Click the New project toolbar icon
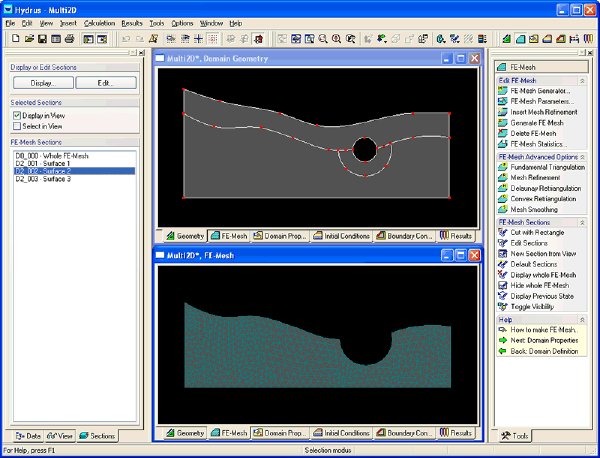Screen dimensions: 600x458 [x=16, y=39]
